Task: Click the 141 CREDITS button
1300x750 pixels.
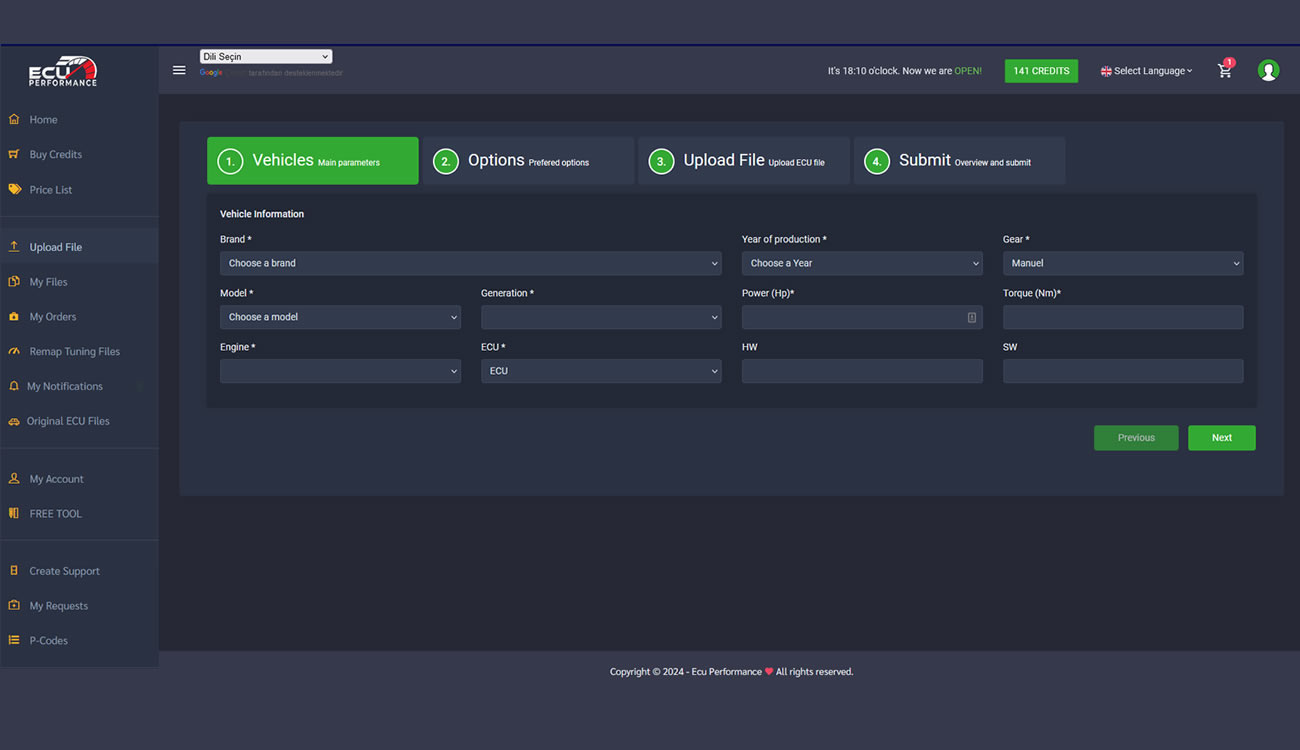Action: [1041, 71]
